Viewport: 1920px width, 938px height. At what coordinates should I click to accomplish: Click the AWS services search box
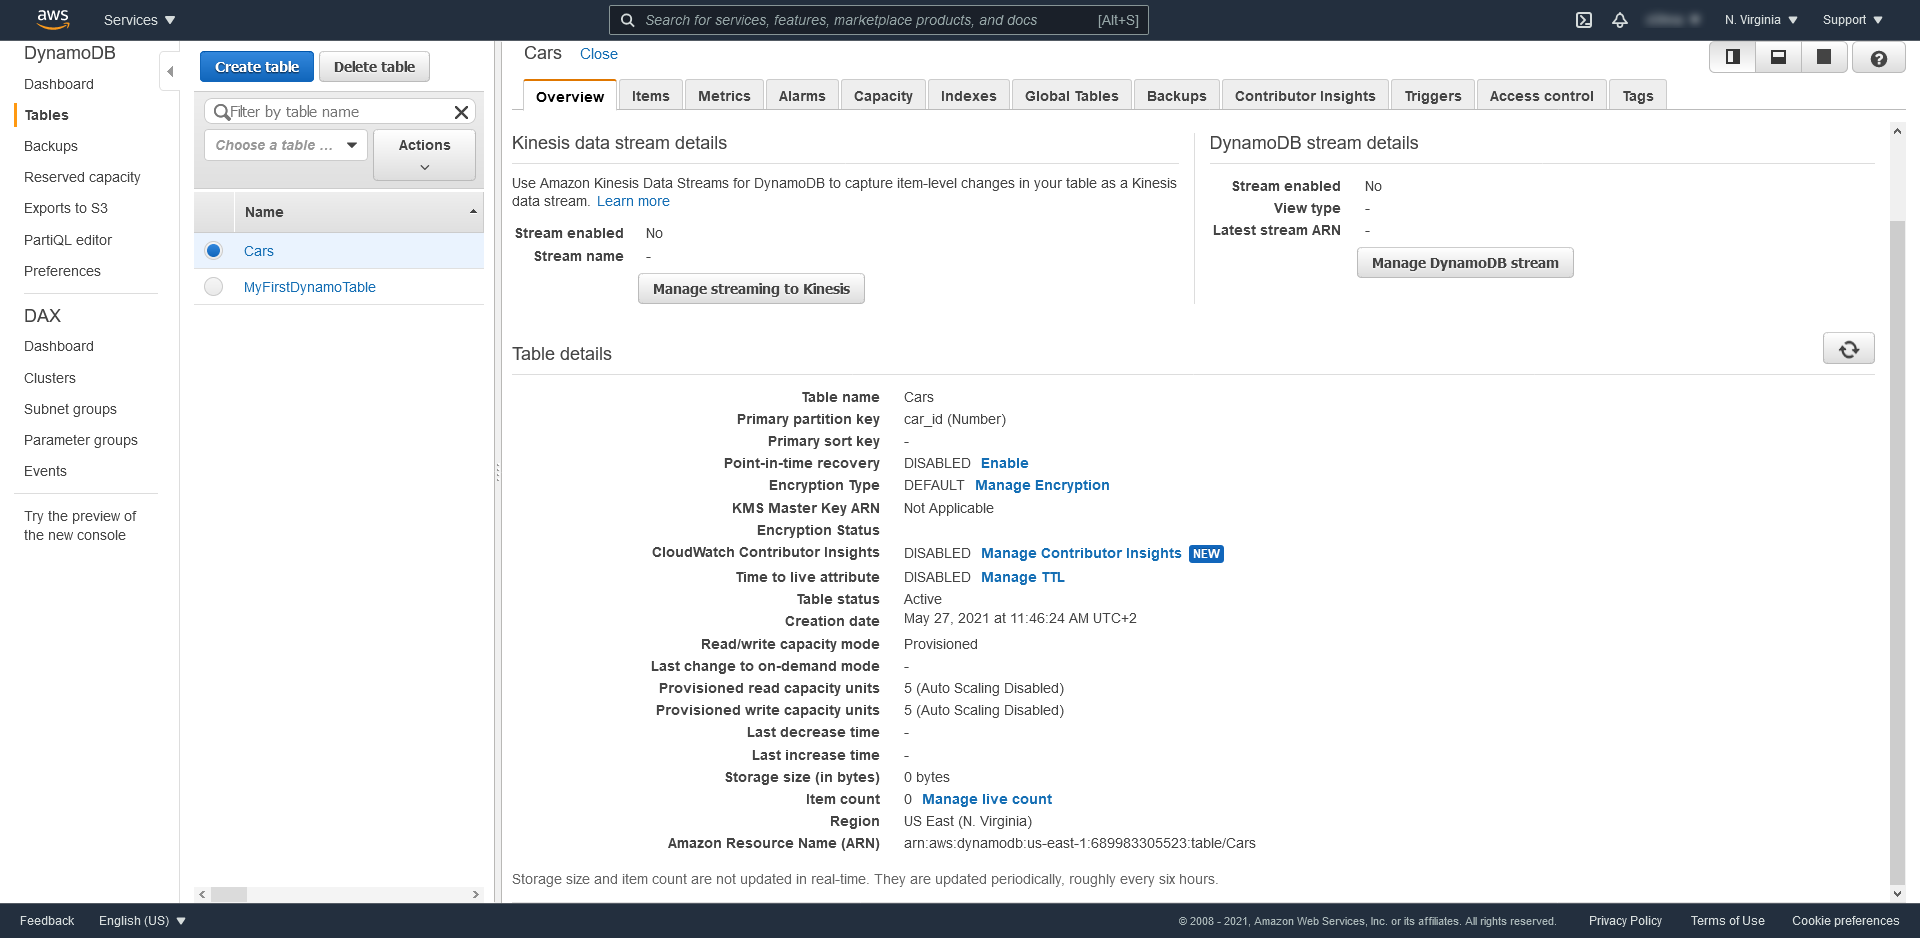coord(878,20)
